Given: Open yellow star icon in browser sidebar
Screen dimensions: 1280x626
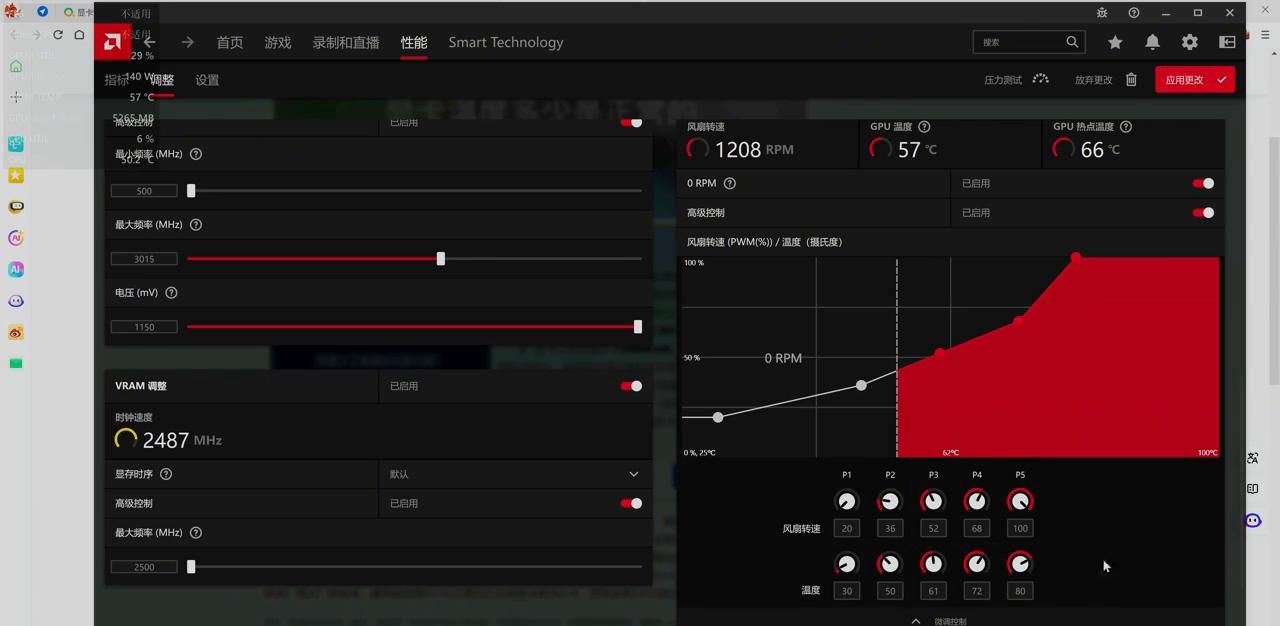Looking at the screenshot, I should point(16,175).
